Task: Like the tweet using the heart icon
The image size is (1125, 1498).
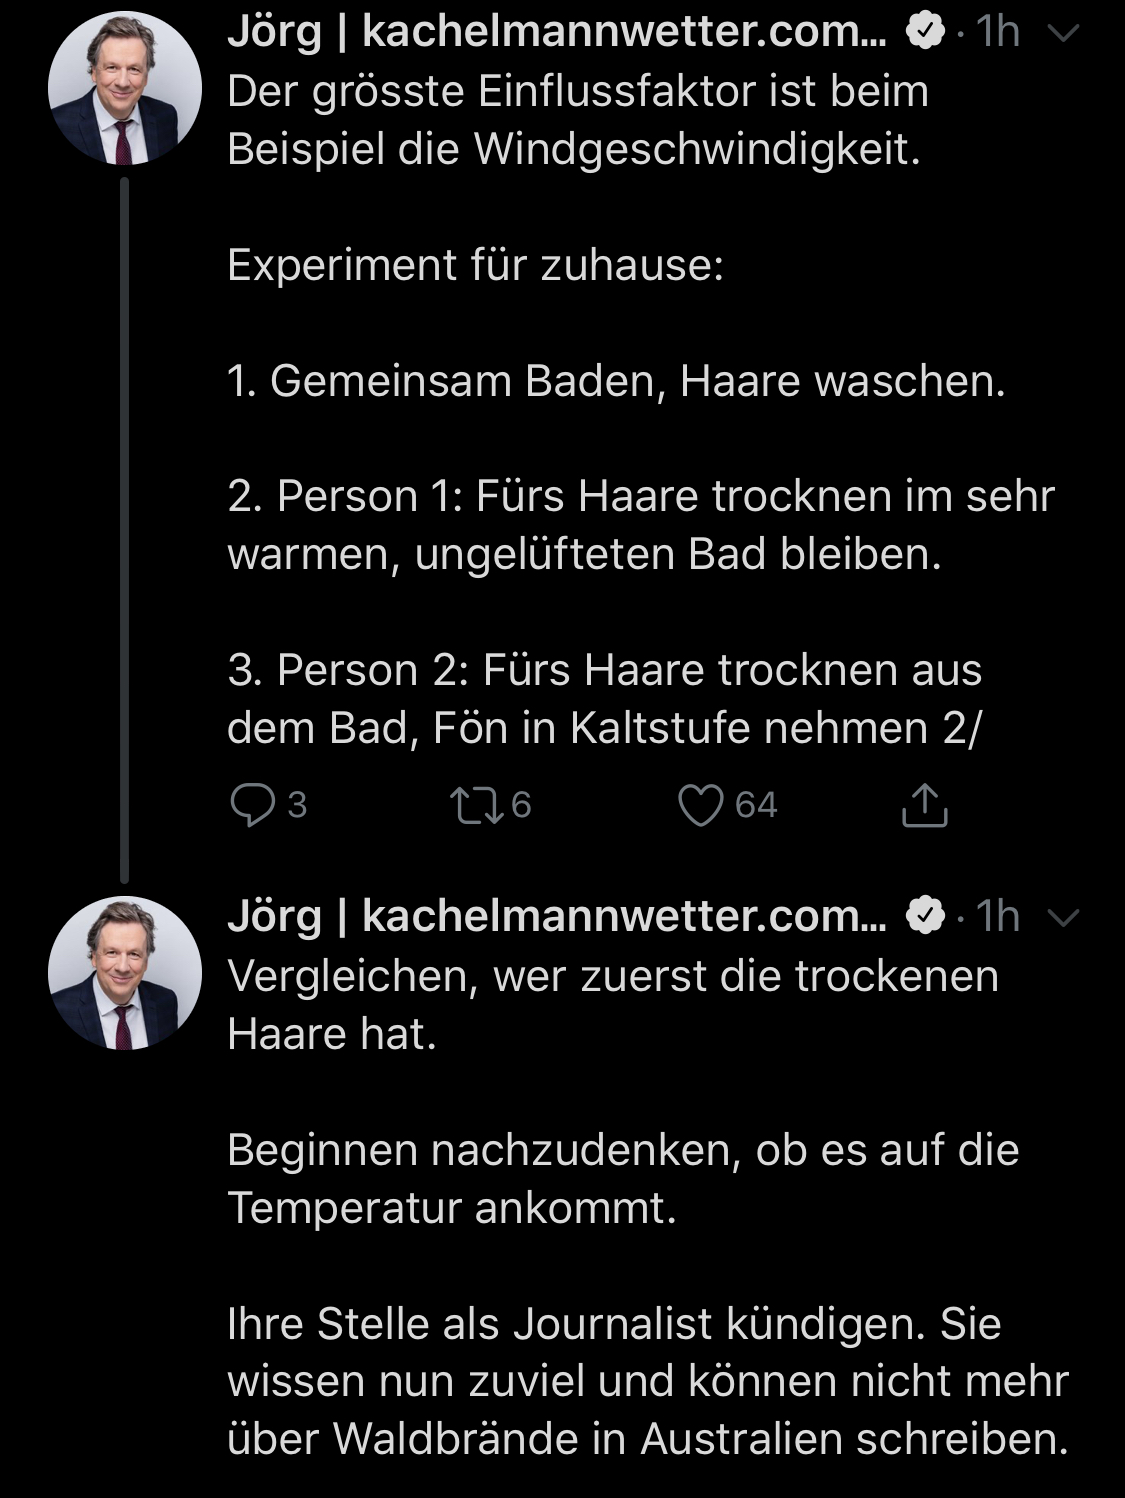Action: (700, 805)
